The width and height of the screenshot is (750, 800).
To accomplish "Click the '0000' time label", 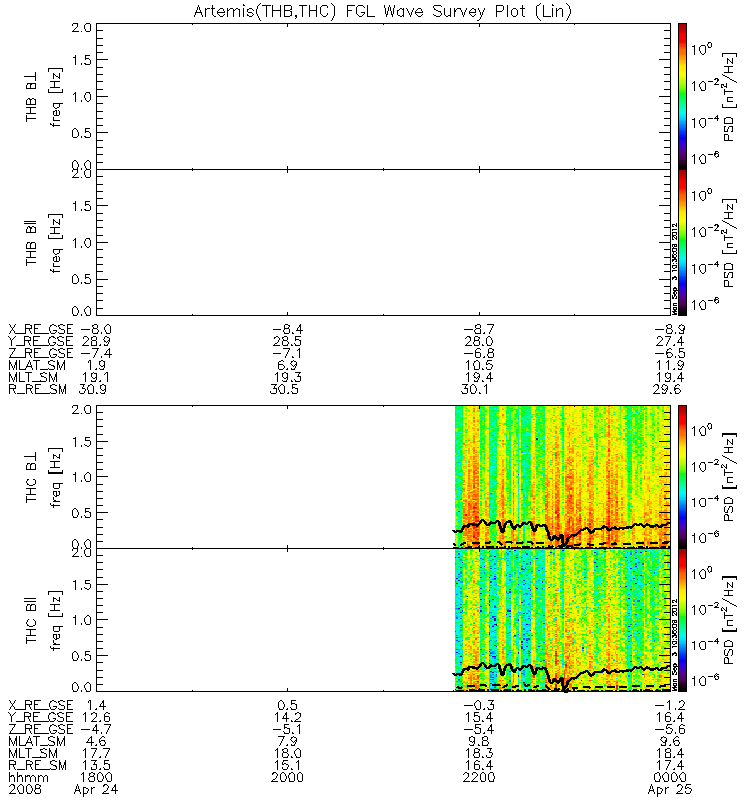I will 670,777.
